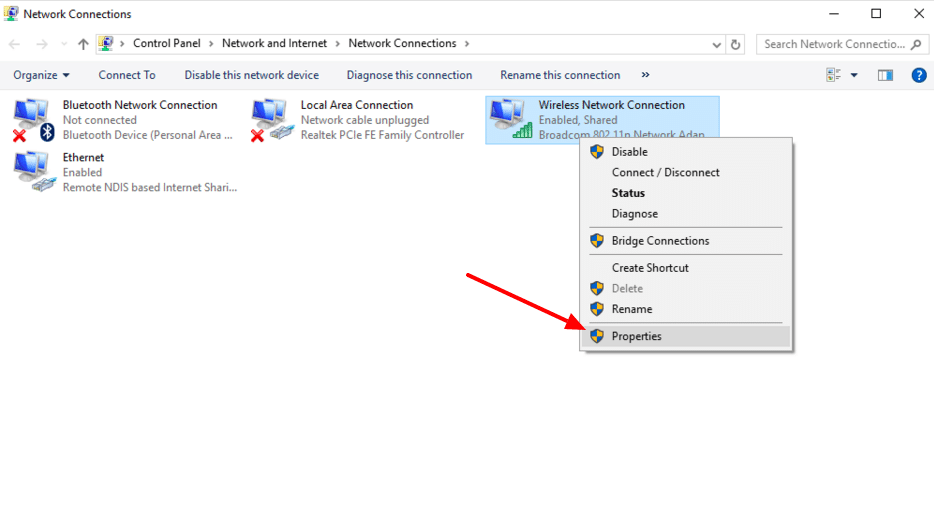
Task: Click the Wireless Network Connection name
Action: pos(612,105)
